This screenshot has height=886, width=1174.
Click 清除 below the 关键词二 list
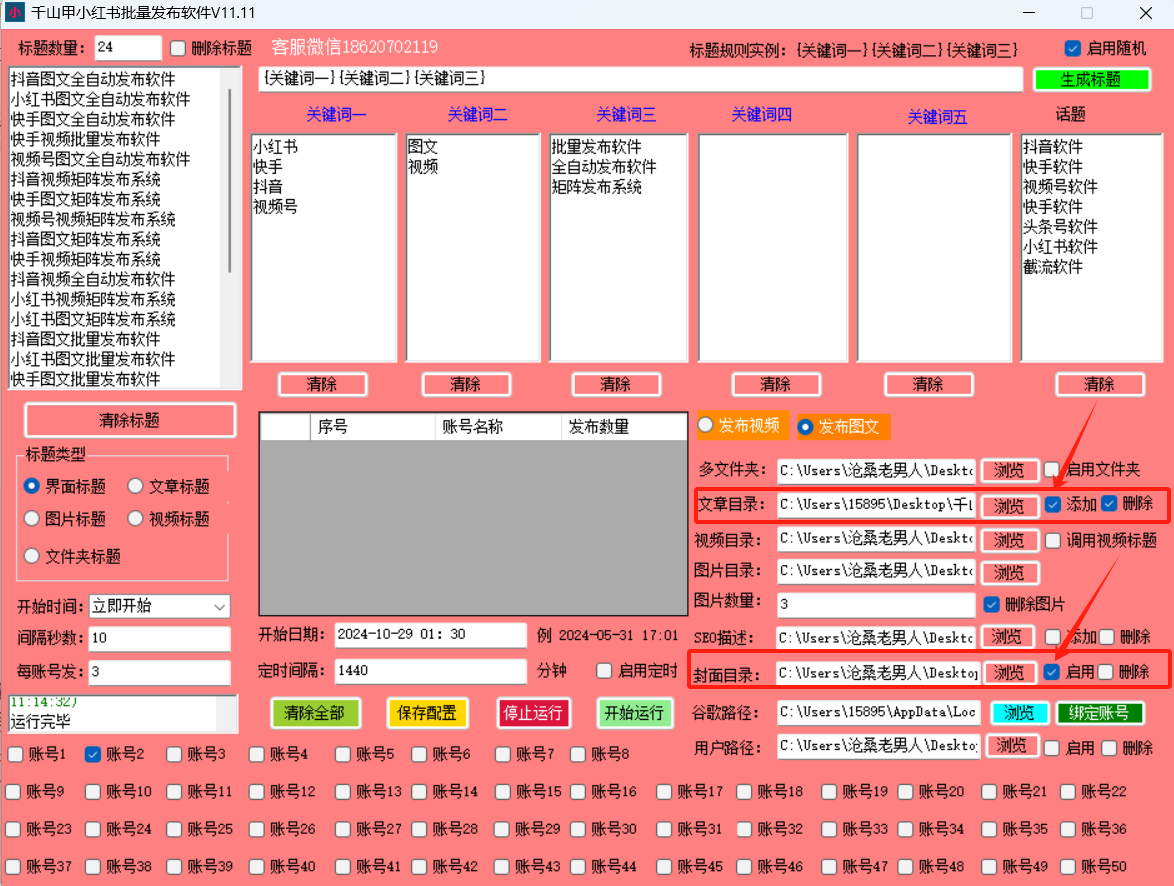pyautogui.click(x=466, y=384)
